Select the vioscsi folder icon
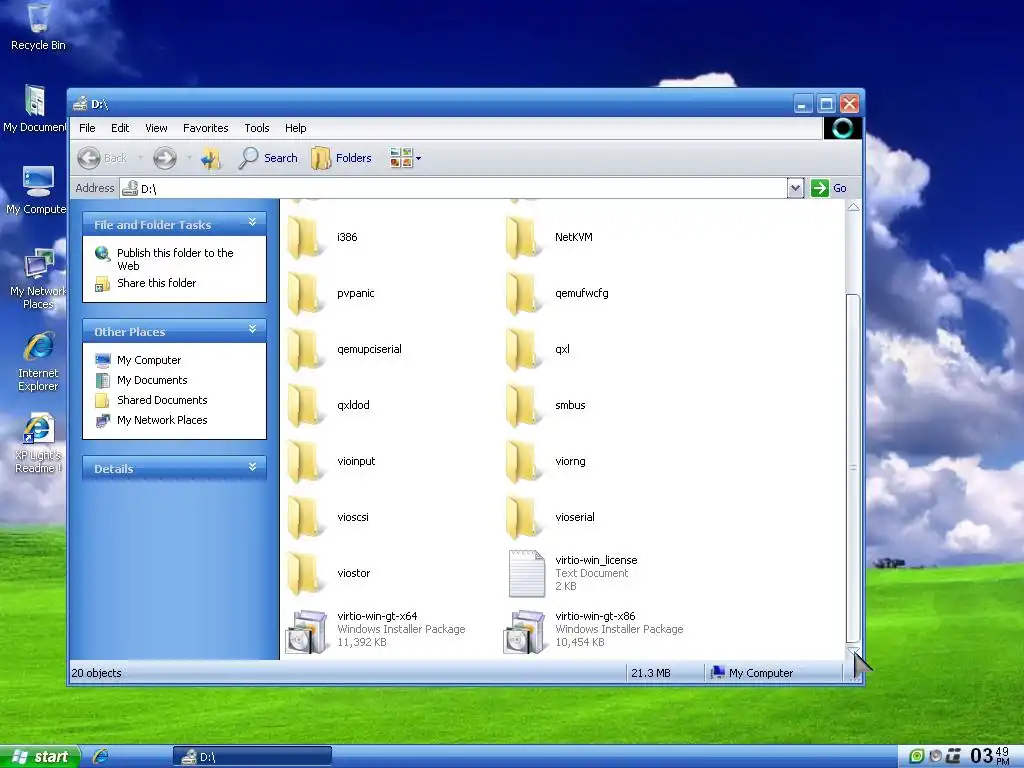This screenshot has height=768, width=1024. coord(306,517)
